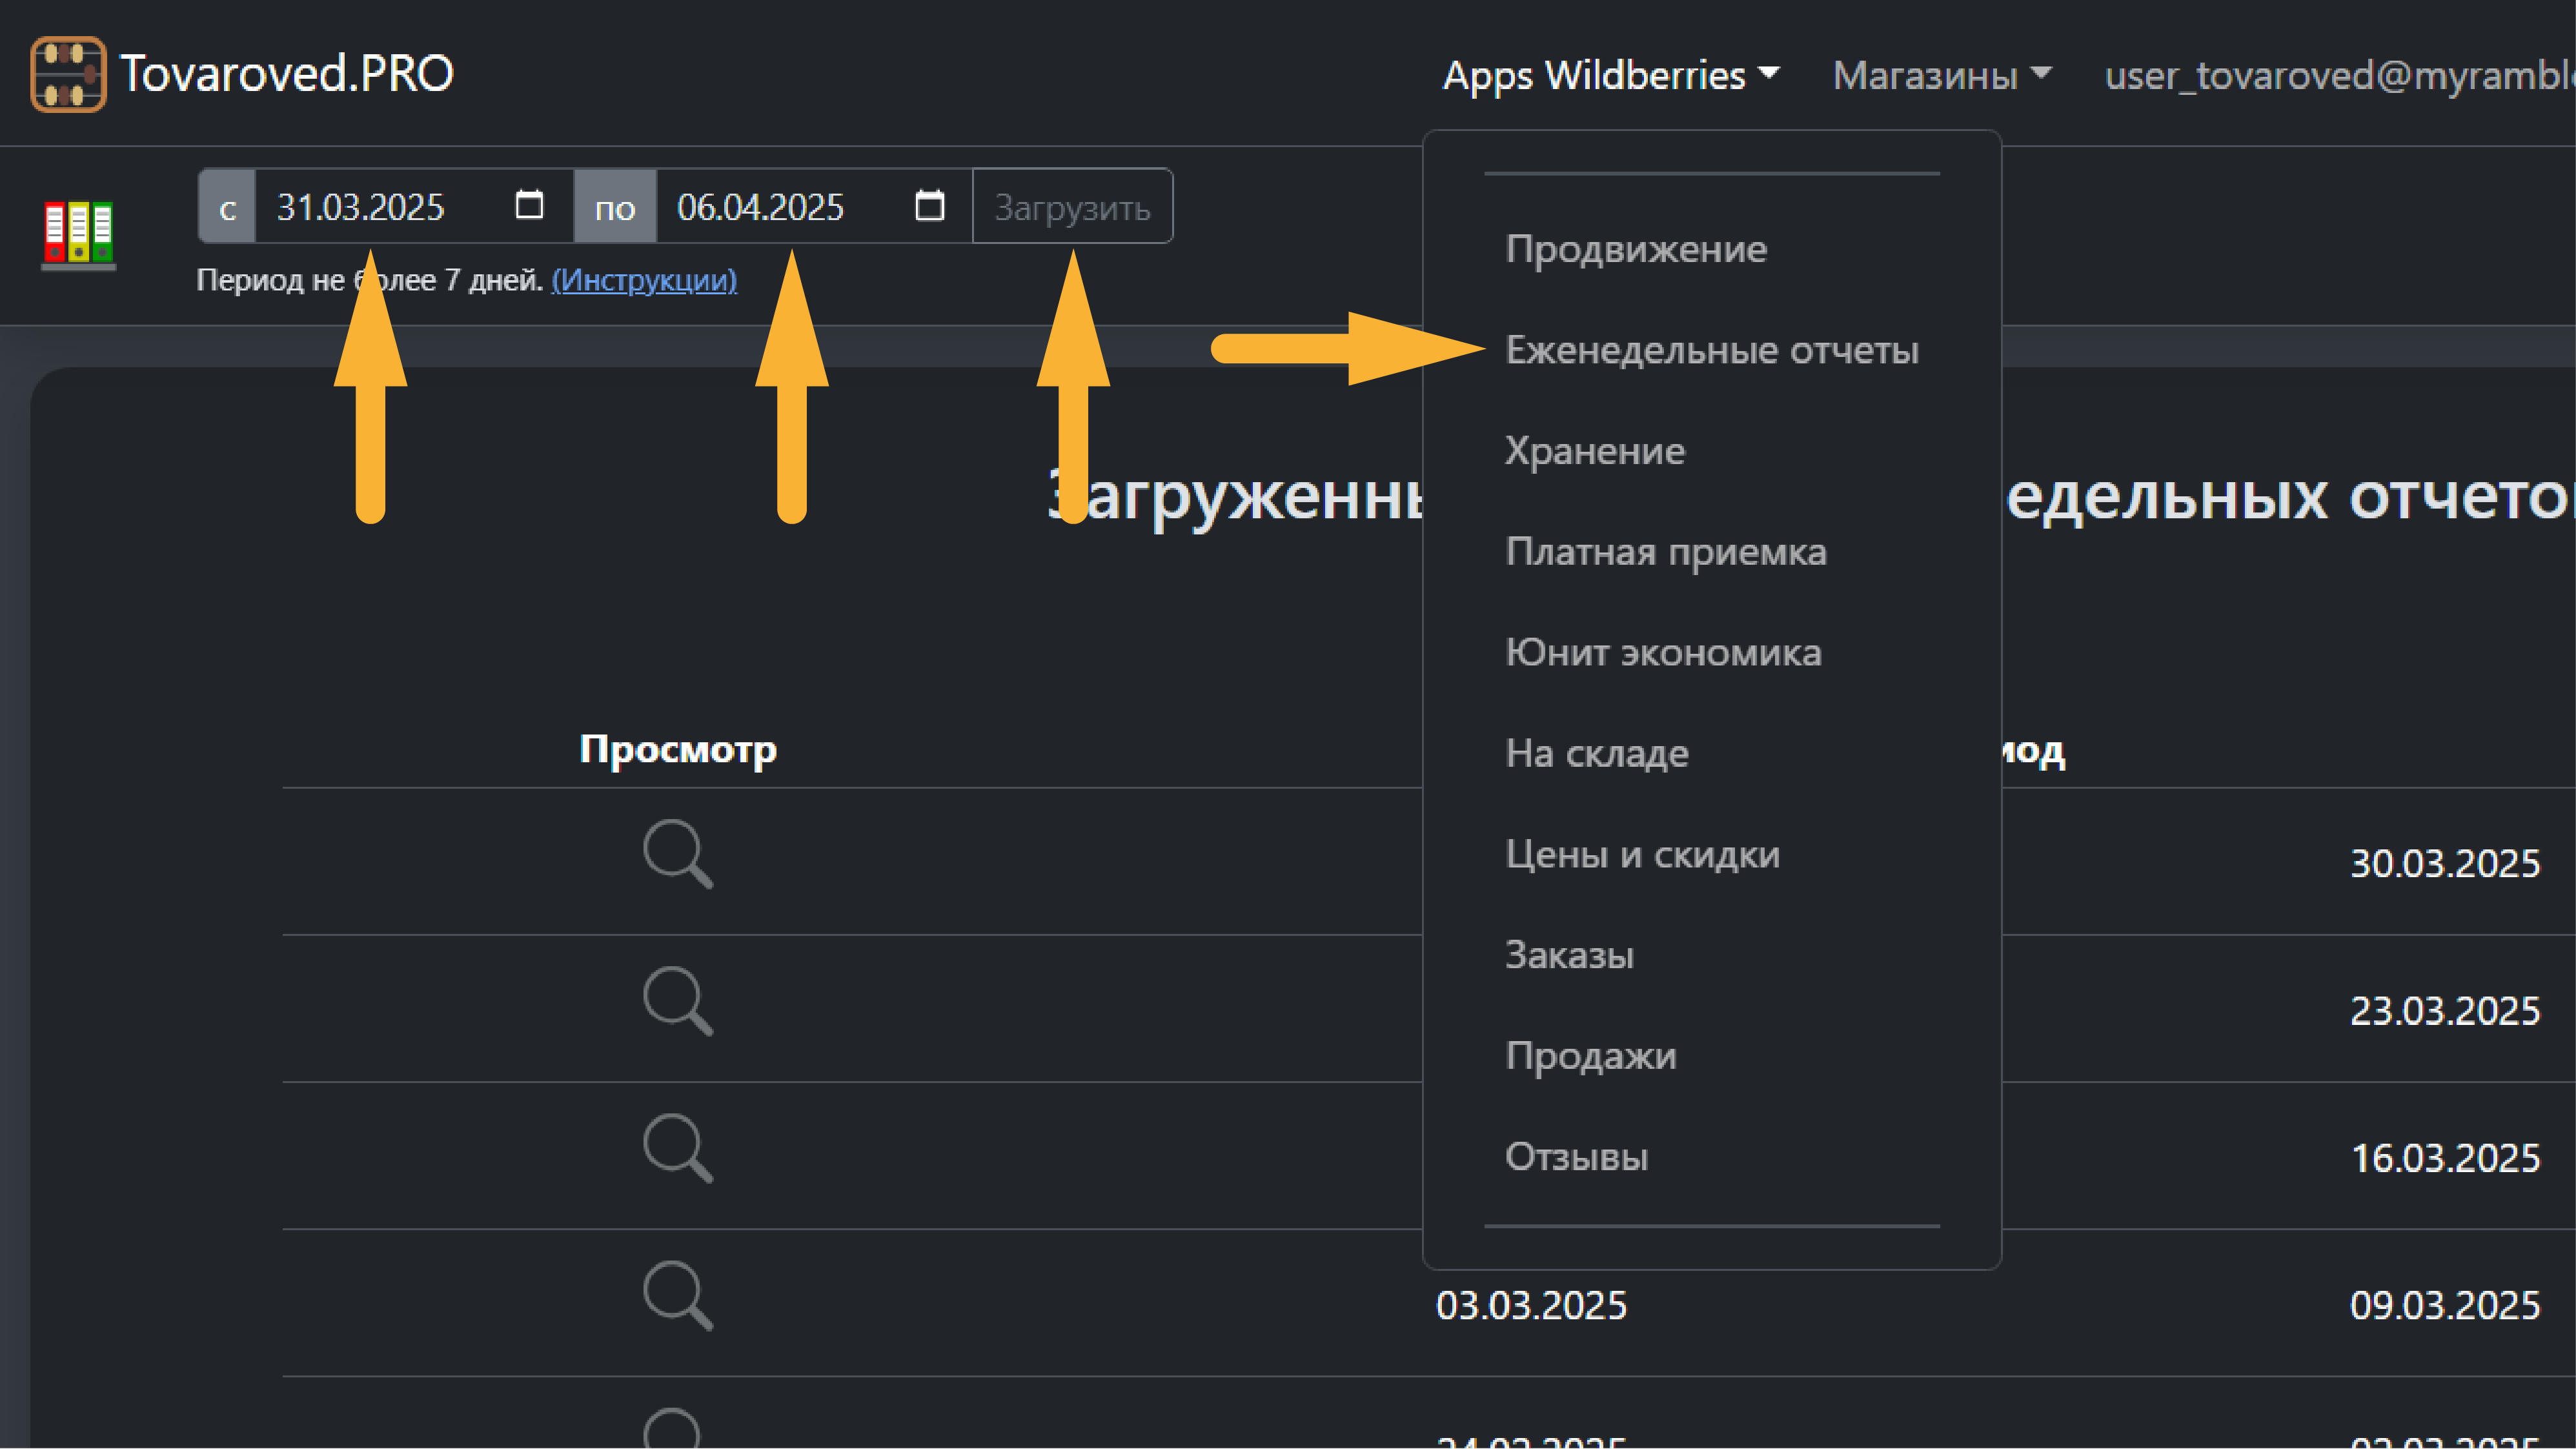Image resolution: width=2576 pixels, height=1449 pixels.
Task: Open the Инструкции link
Action: click(x=645, y=281)
